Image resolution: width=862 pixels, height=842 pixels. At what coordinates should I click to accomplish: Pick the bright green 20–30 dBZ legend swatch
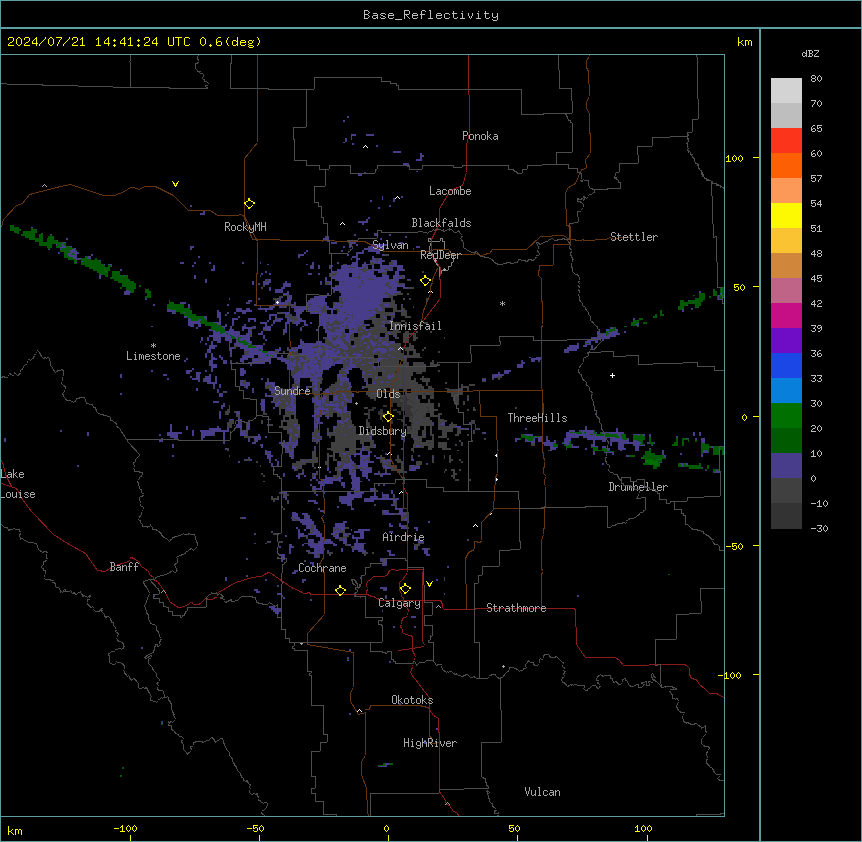tap(786, 416)
